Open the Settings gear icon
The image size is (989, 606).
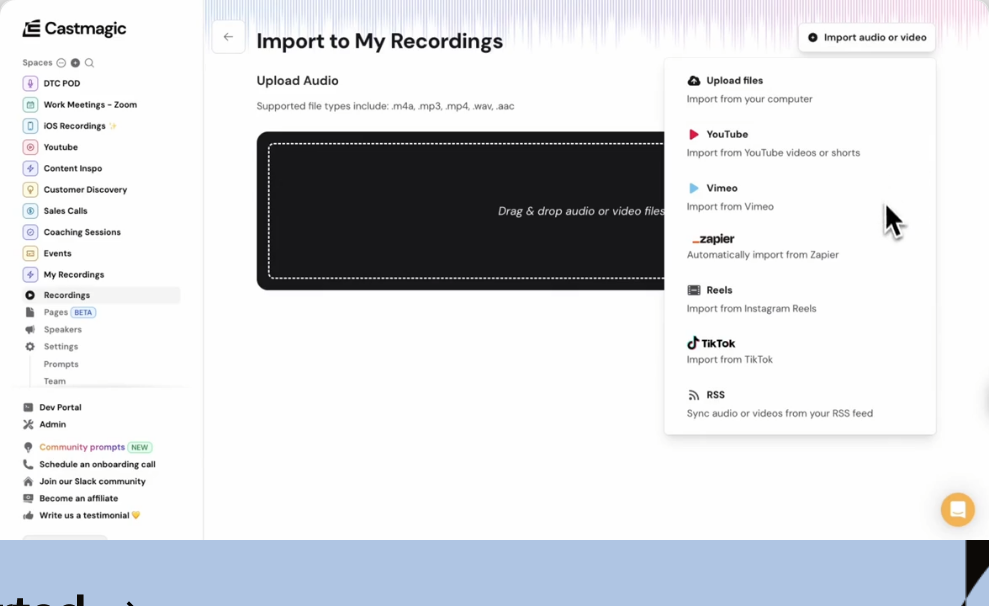pyautogui.click(x=30, y=346)
